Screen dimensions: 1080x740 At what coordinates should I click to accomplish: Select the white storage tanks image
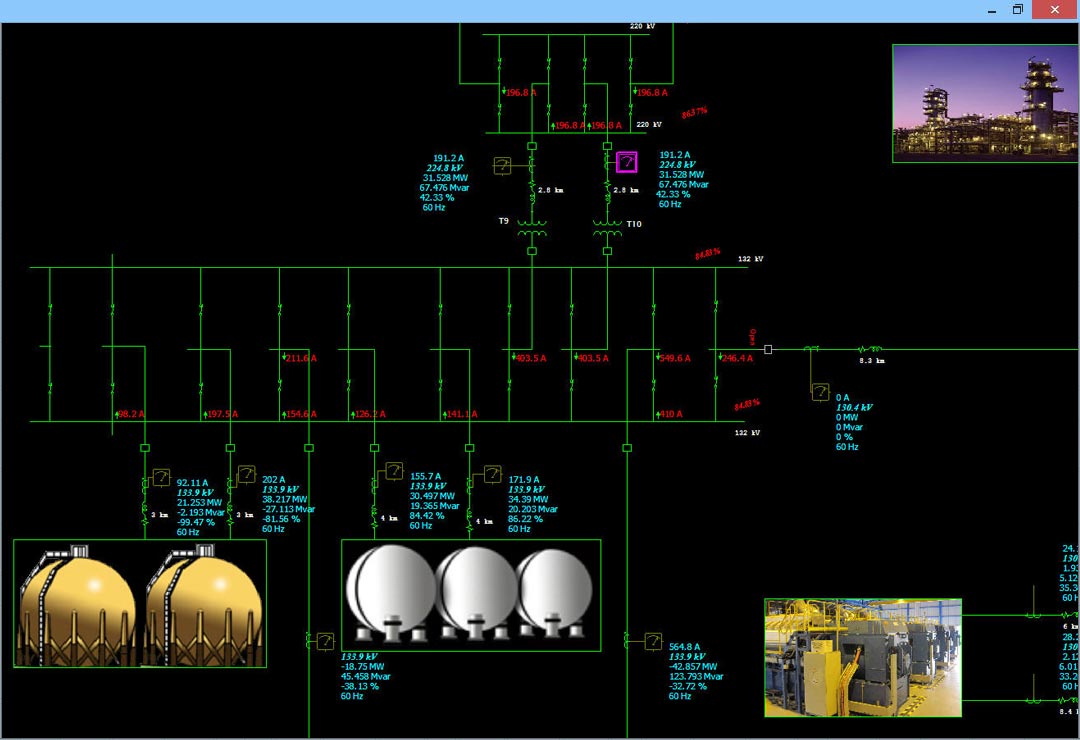click(x=470, y=595)
